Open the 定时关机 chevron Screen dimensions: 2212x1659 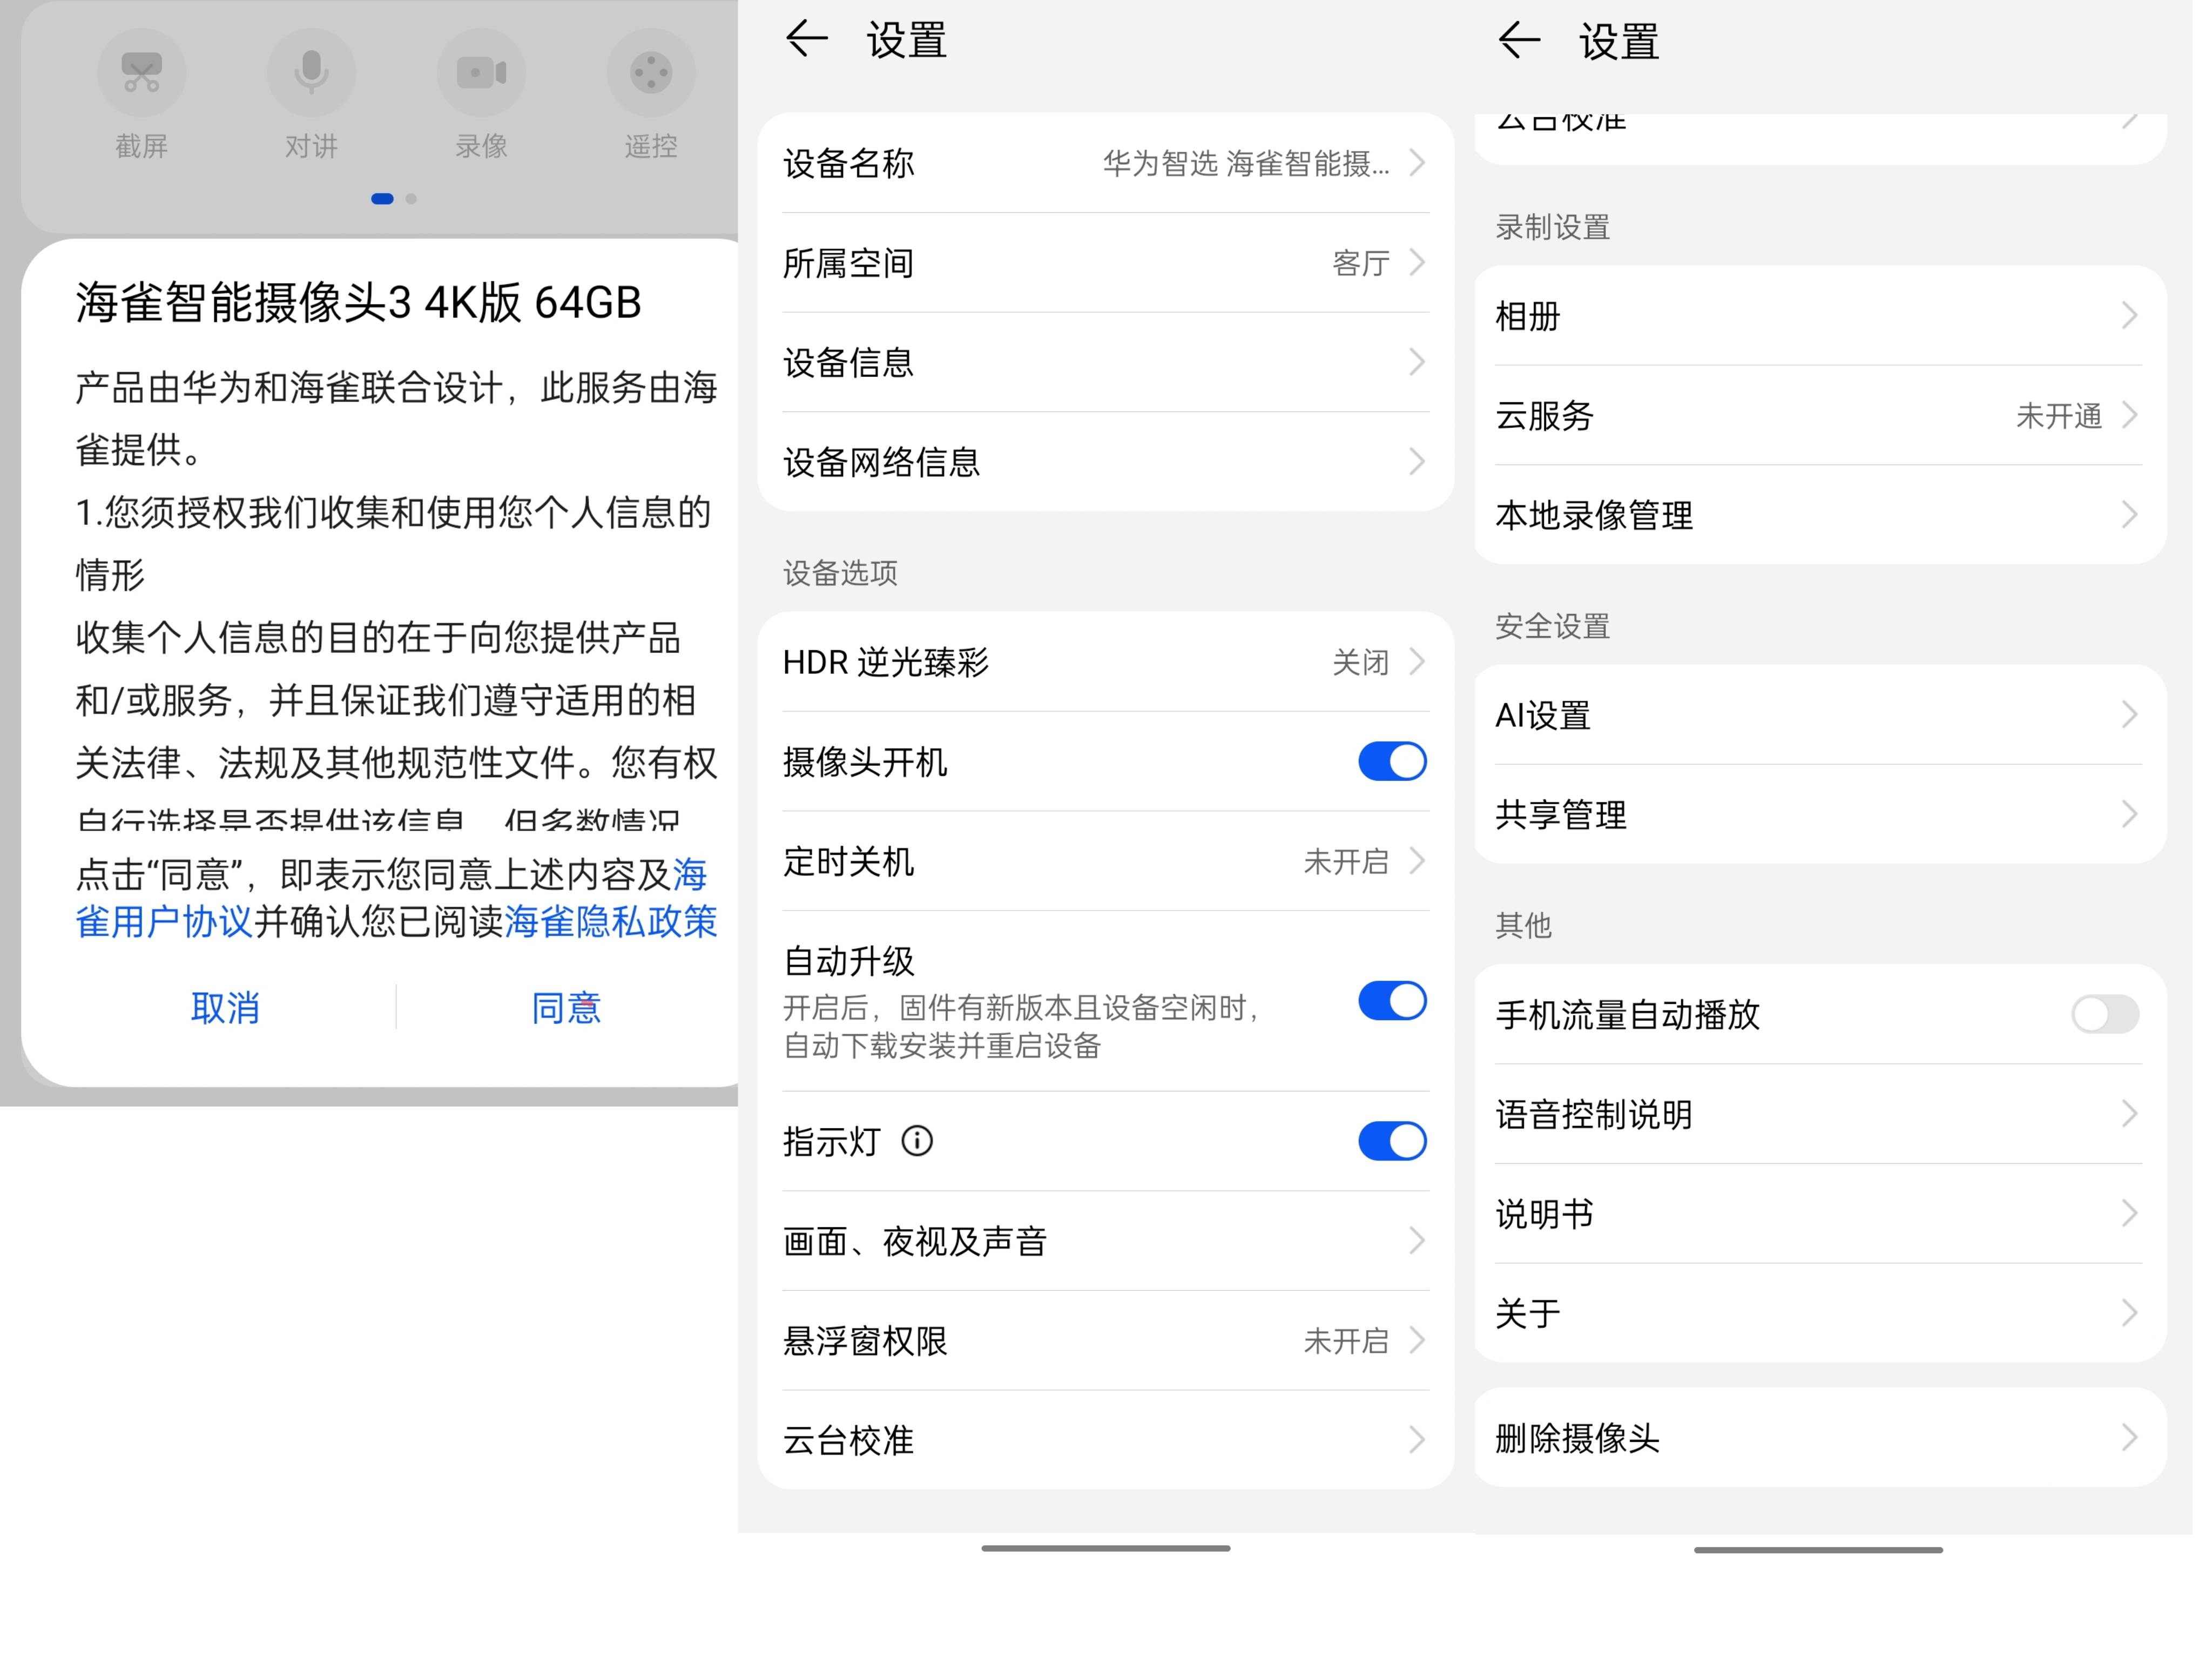[1417, 861]
